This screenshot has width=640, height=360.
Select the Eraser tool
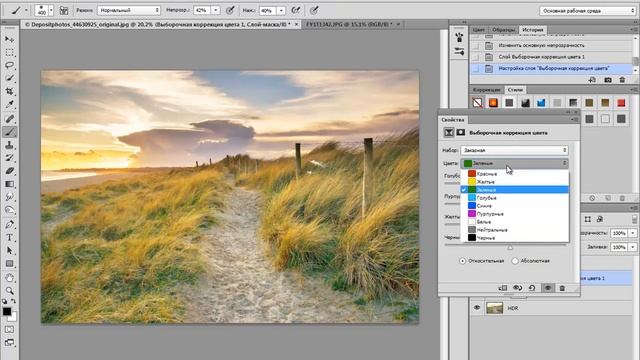(x=9, y=171)
